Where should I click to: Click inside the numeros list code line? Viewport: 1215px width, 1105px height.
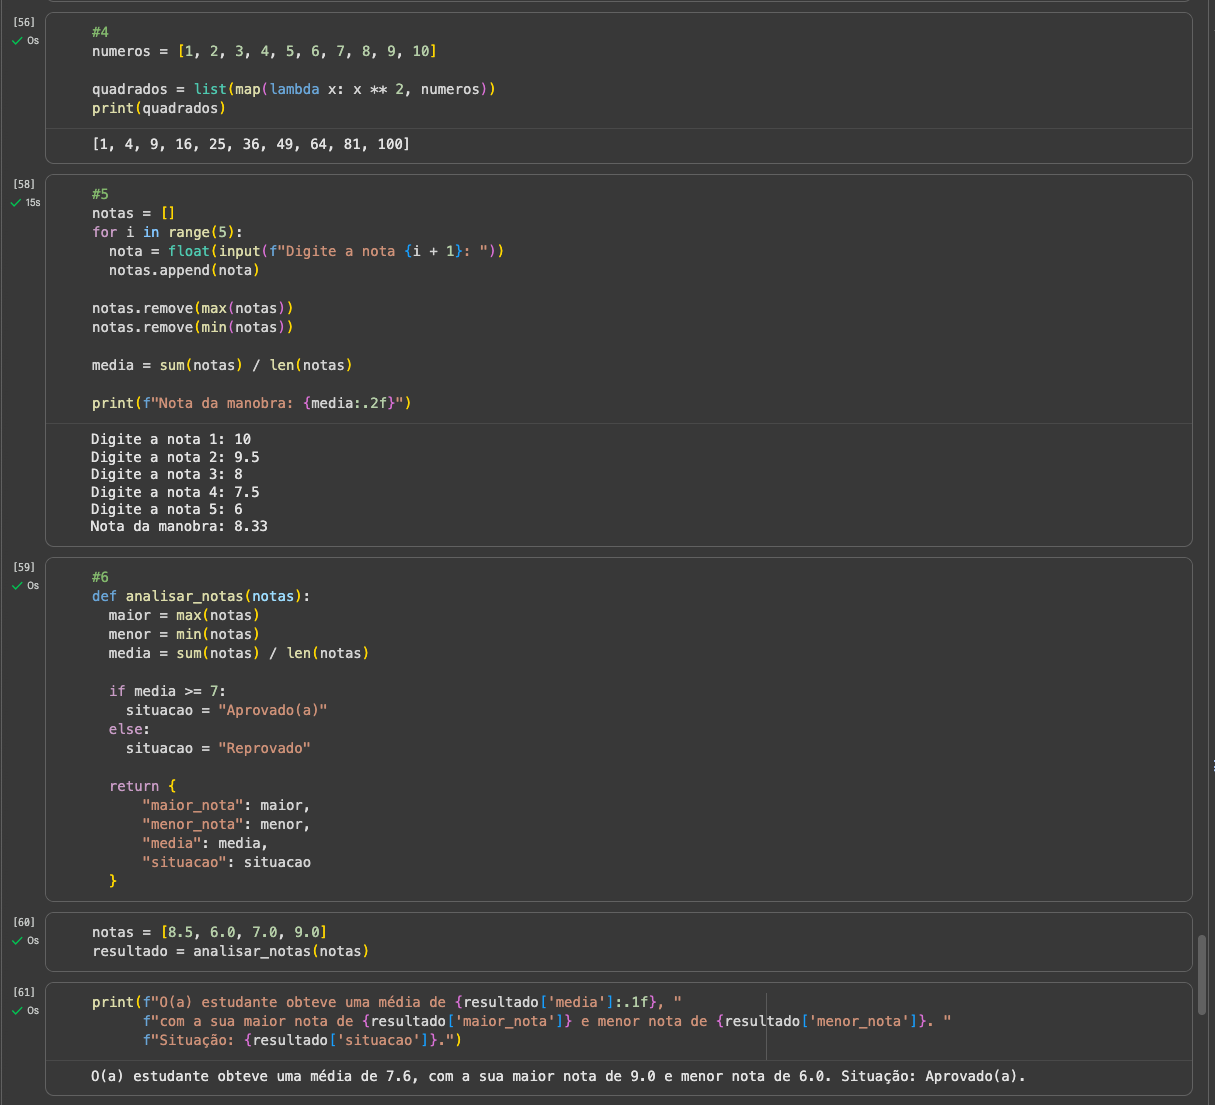coord(264,51)
